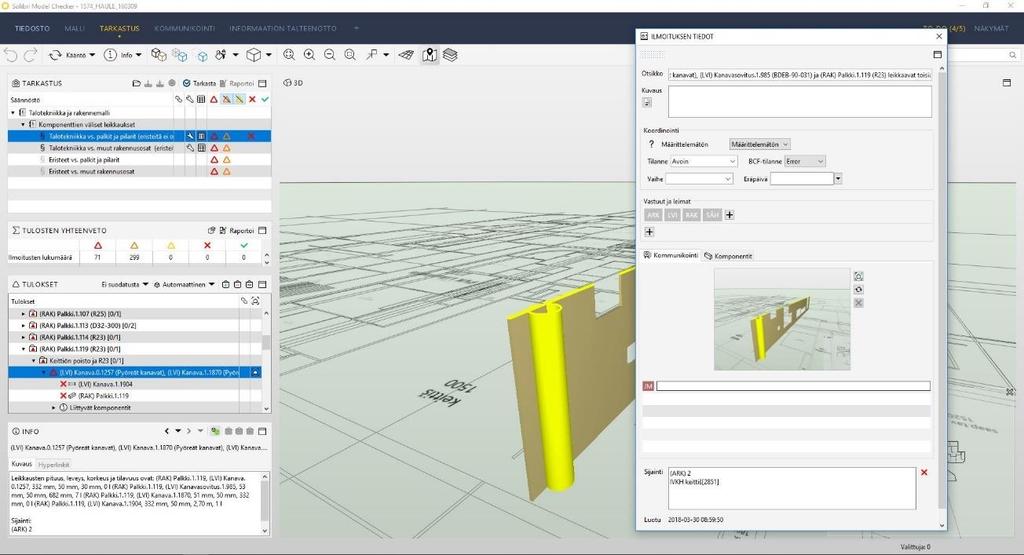
Task: Select Talotekniikka vs. muut rakennusosat rule
Action: pos(110,148)
